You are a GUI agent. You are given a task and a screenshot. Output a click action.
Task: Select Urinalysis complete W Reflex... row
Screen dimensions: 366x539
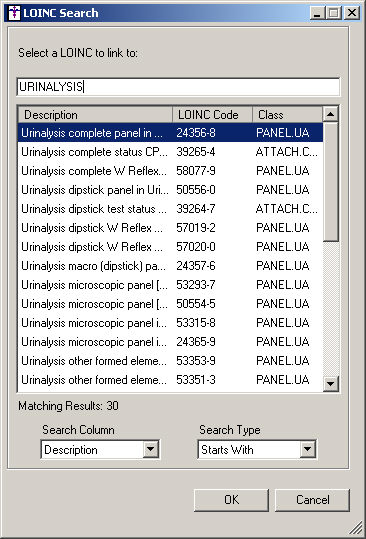[170, 171]
